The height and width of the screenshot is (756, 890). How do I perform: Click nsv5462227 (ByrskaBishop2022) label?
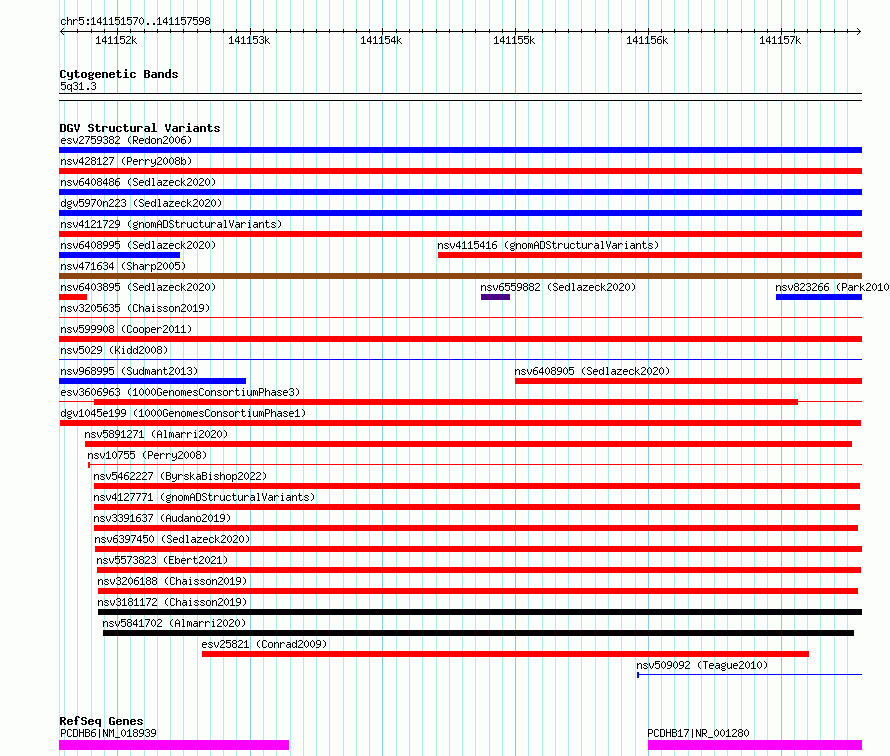click(180, 476)
